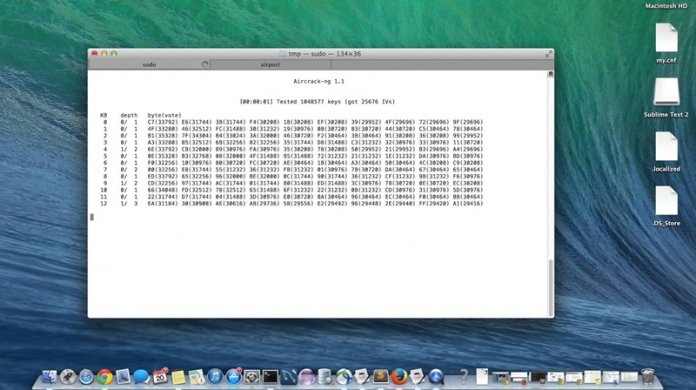This screenshot has height=390, width=696.
Task: Select the my.cnf file on the desktop
Action: pyautogui.click(x=666, y=43)
